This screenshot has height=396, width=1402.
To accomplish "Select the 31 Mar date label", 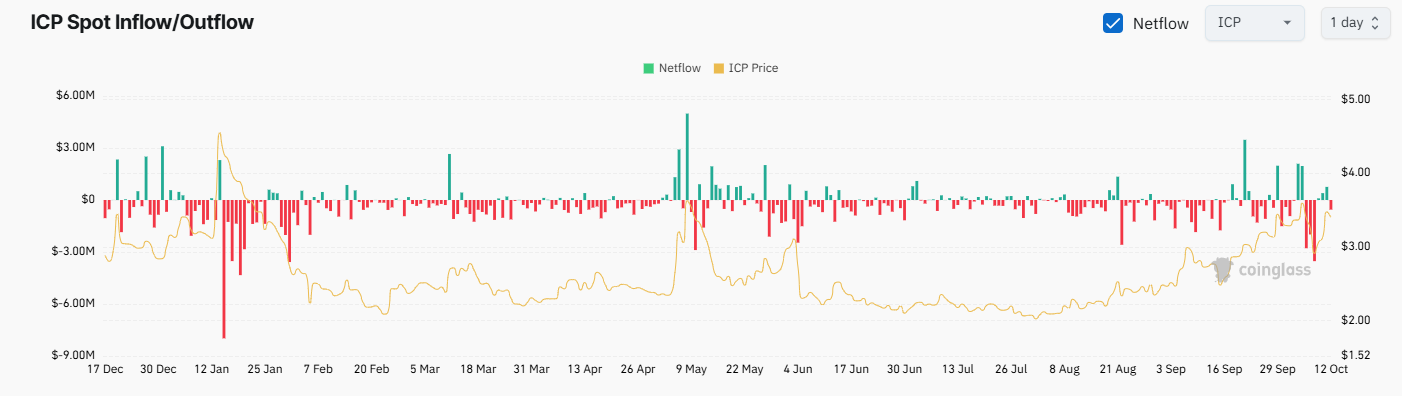I will tap(531, 369).
